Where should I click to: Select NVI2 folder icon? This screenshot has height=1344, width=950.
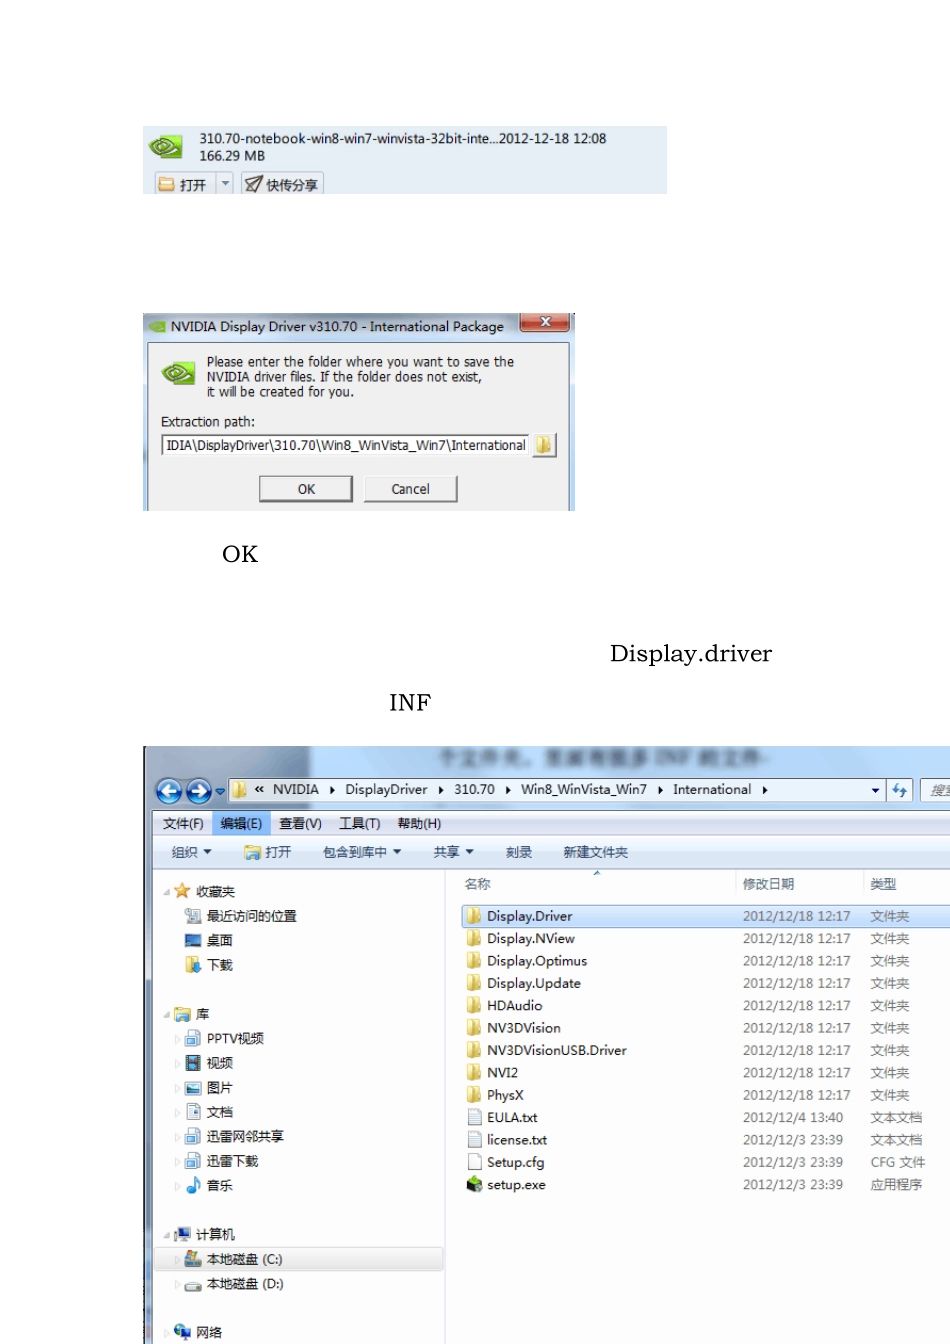point(474,1072)
